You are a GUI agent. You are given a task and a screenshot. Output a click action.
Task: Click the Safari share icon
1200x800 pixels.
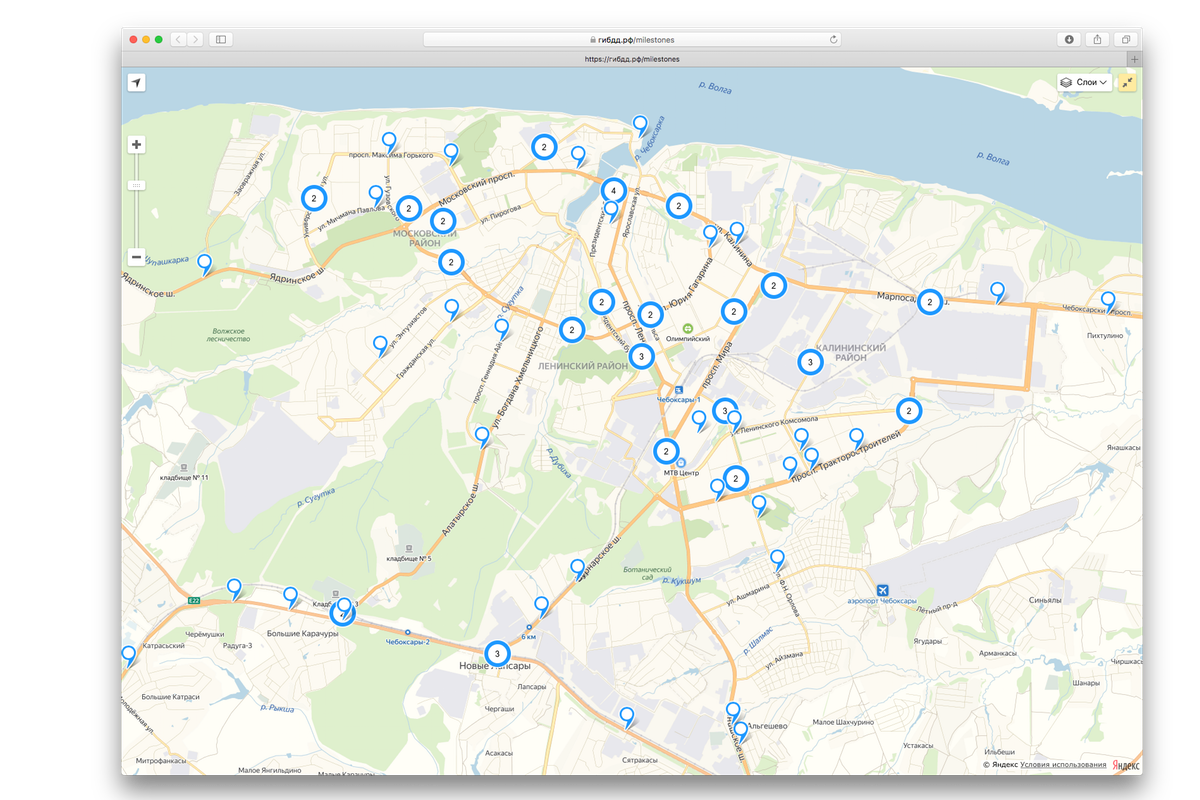(1097, 39)
